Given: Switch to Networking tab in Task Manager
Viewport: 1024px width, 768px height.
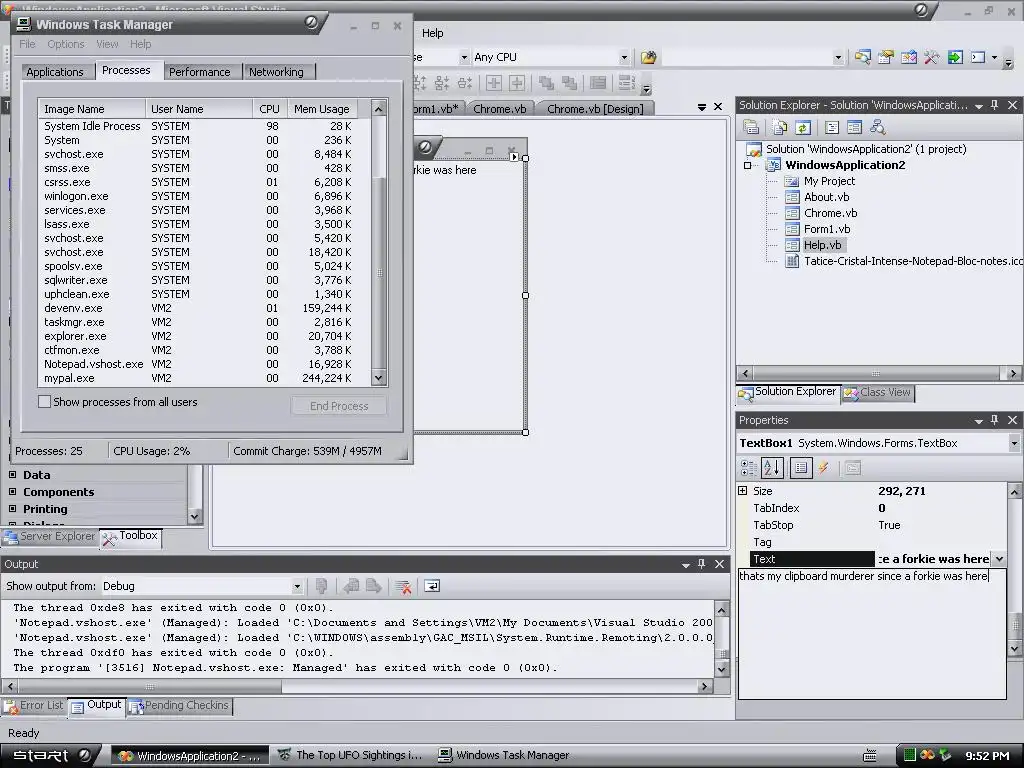Looking at the screenshot, I should pyautogui.click(x=276, y=72).
